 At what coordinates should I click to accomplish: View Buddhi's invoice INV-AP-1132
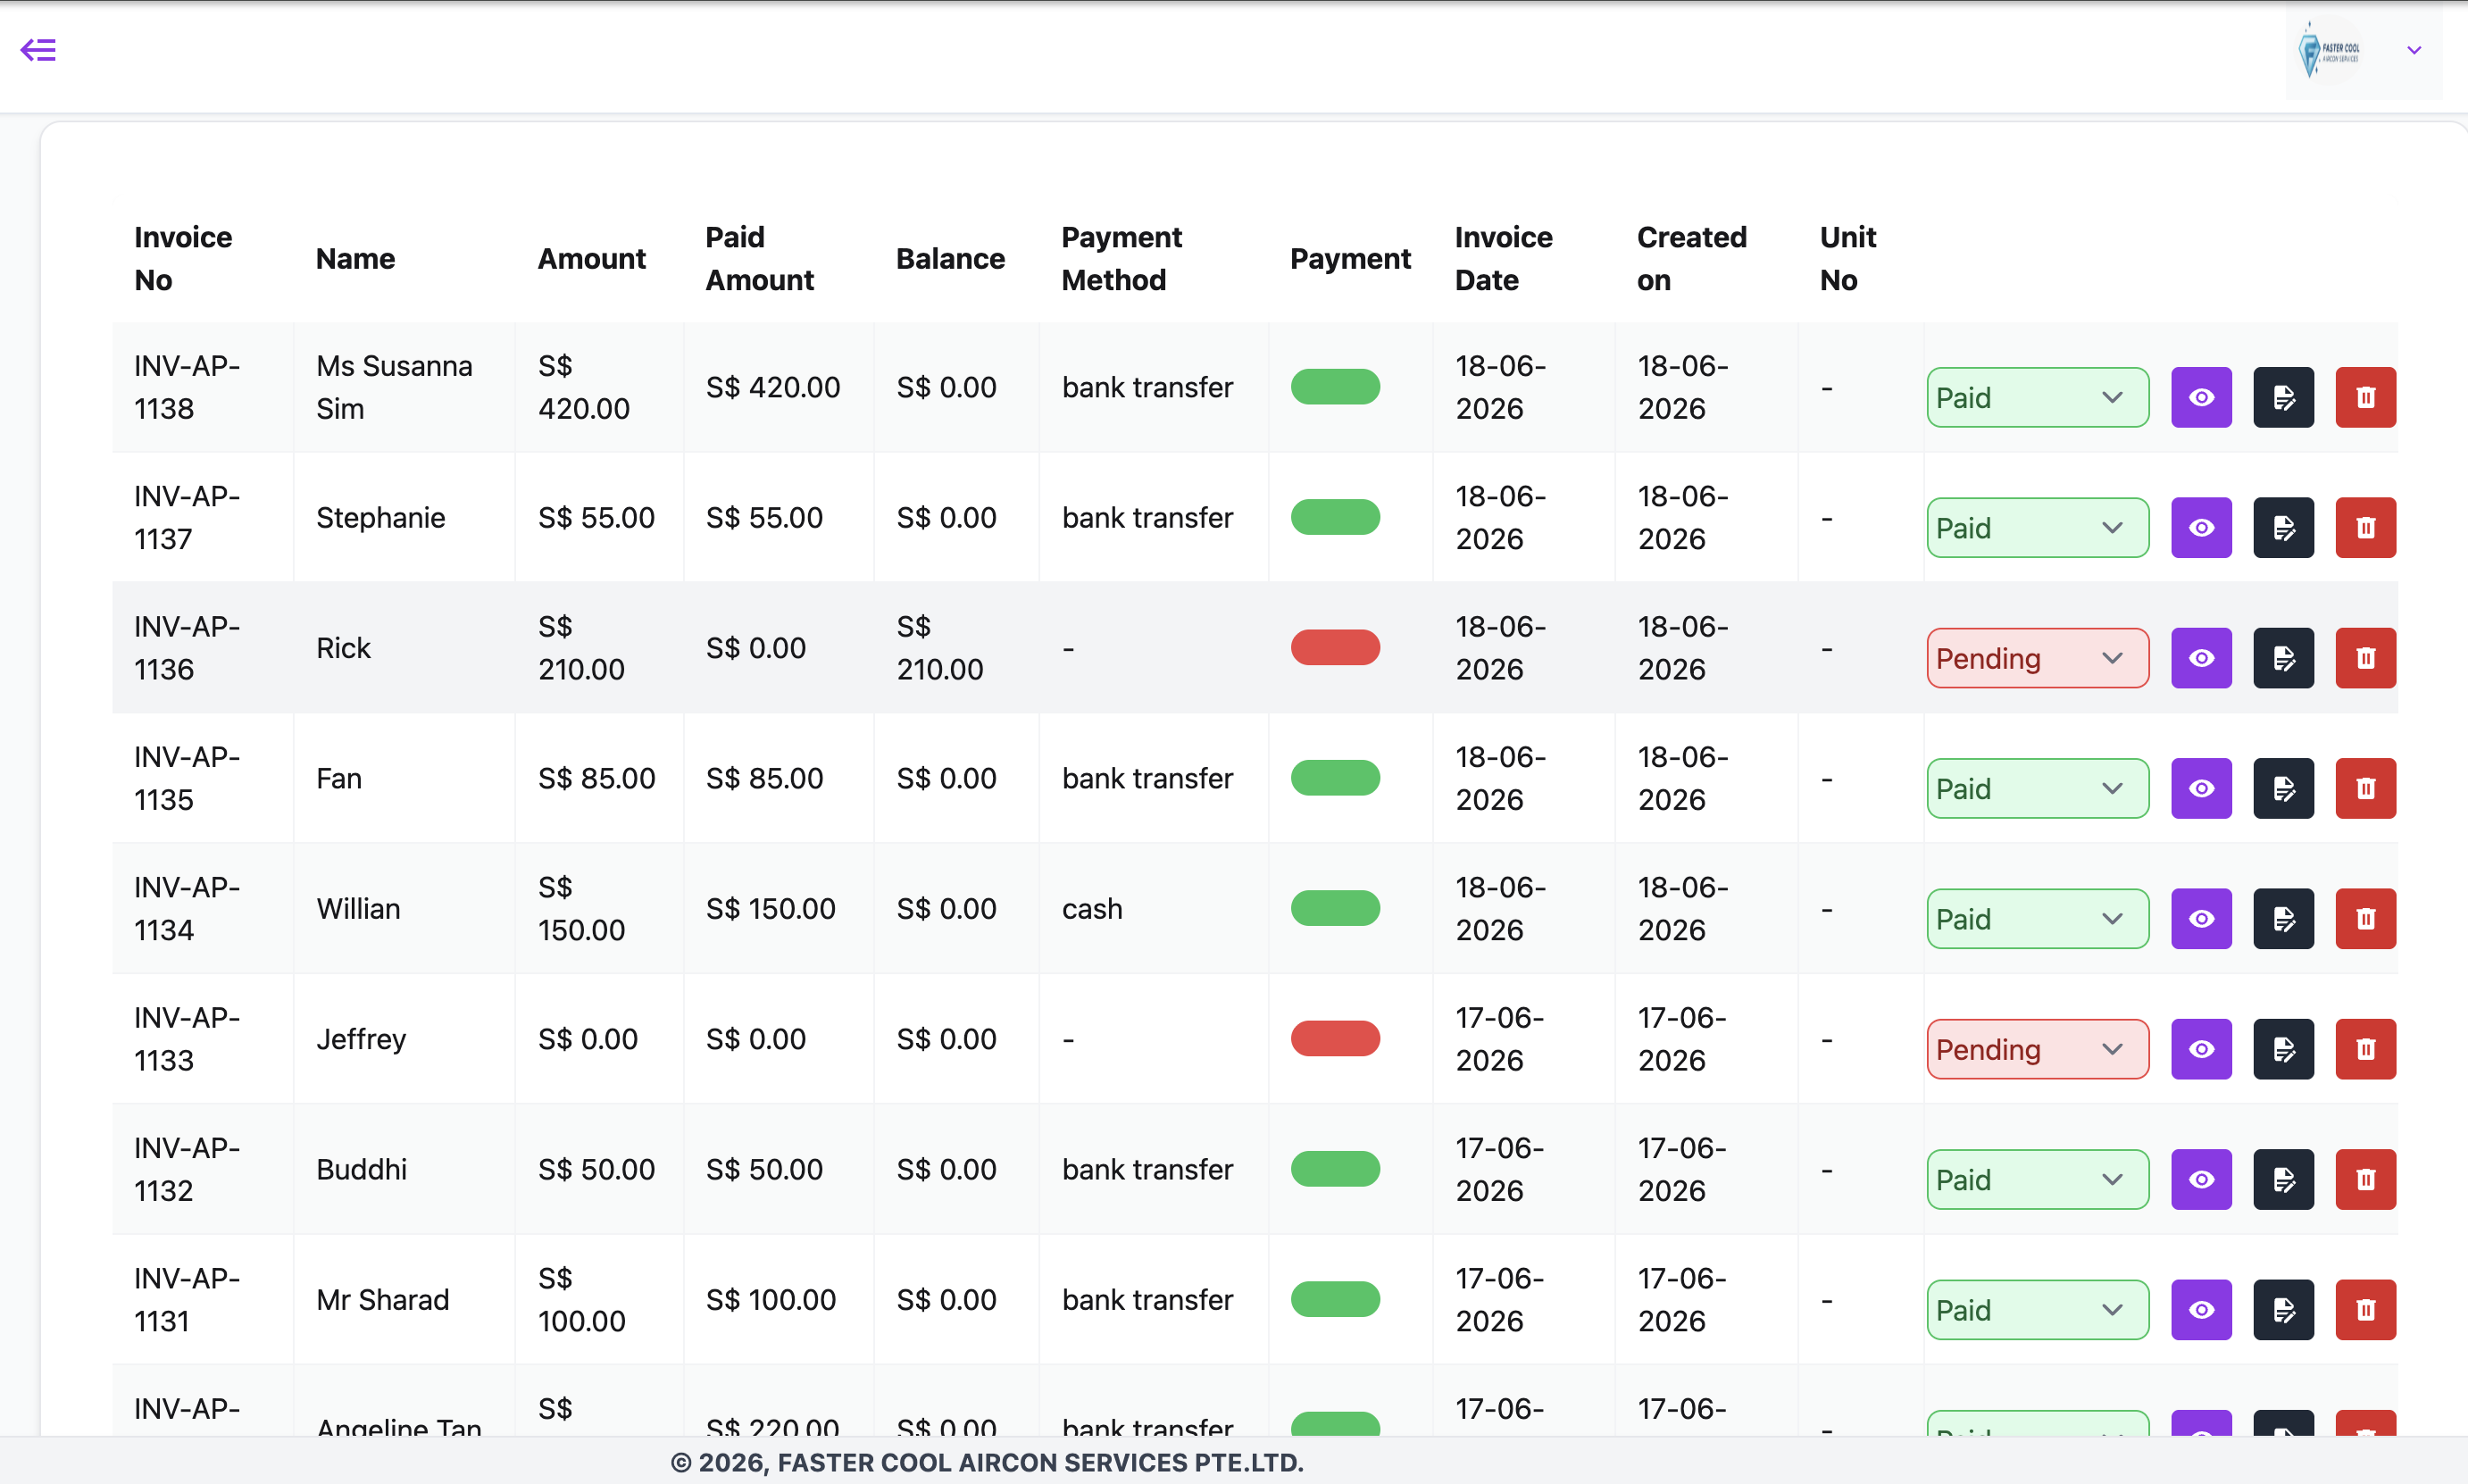click(2201, 1179)
